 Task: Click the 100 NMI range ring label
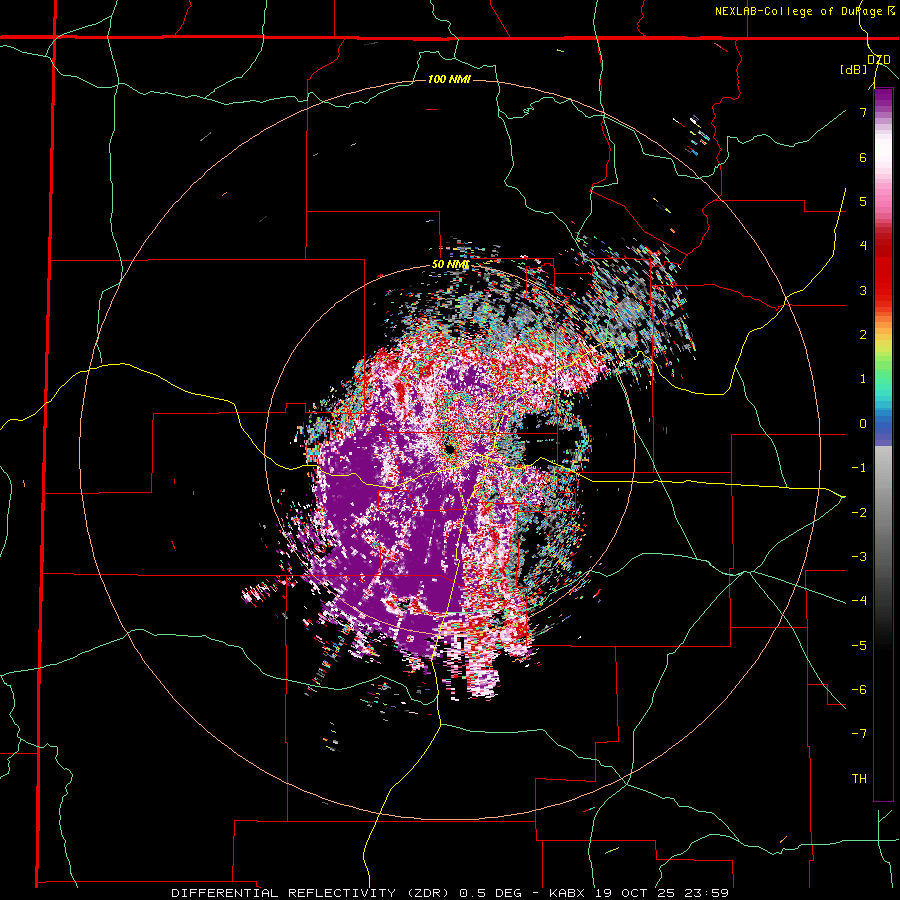click(x=449, y=79)
